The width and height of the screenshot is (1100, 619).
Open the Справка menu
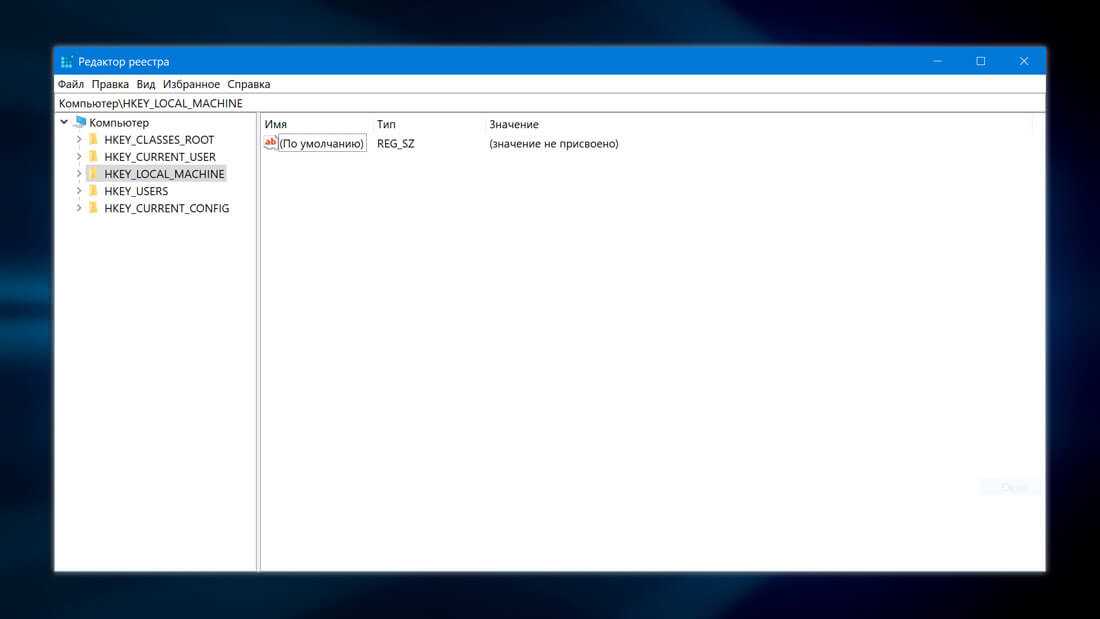click(249, 84)
